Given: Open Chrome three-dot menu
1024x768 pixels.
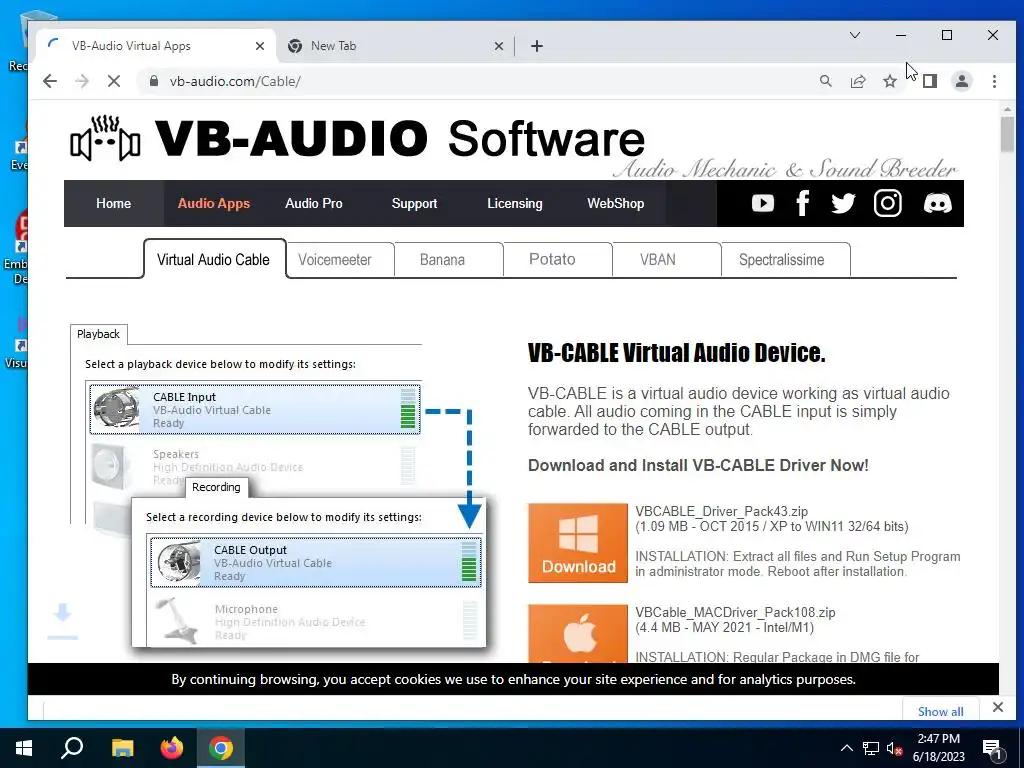Looking at the screenshot, I should (x=994, y=81).
